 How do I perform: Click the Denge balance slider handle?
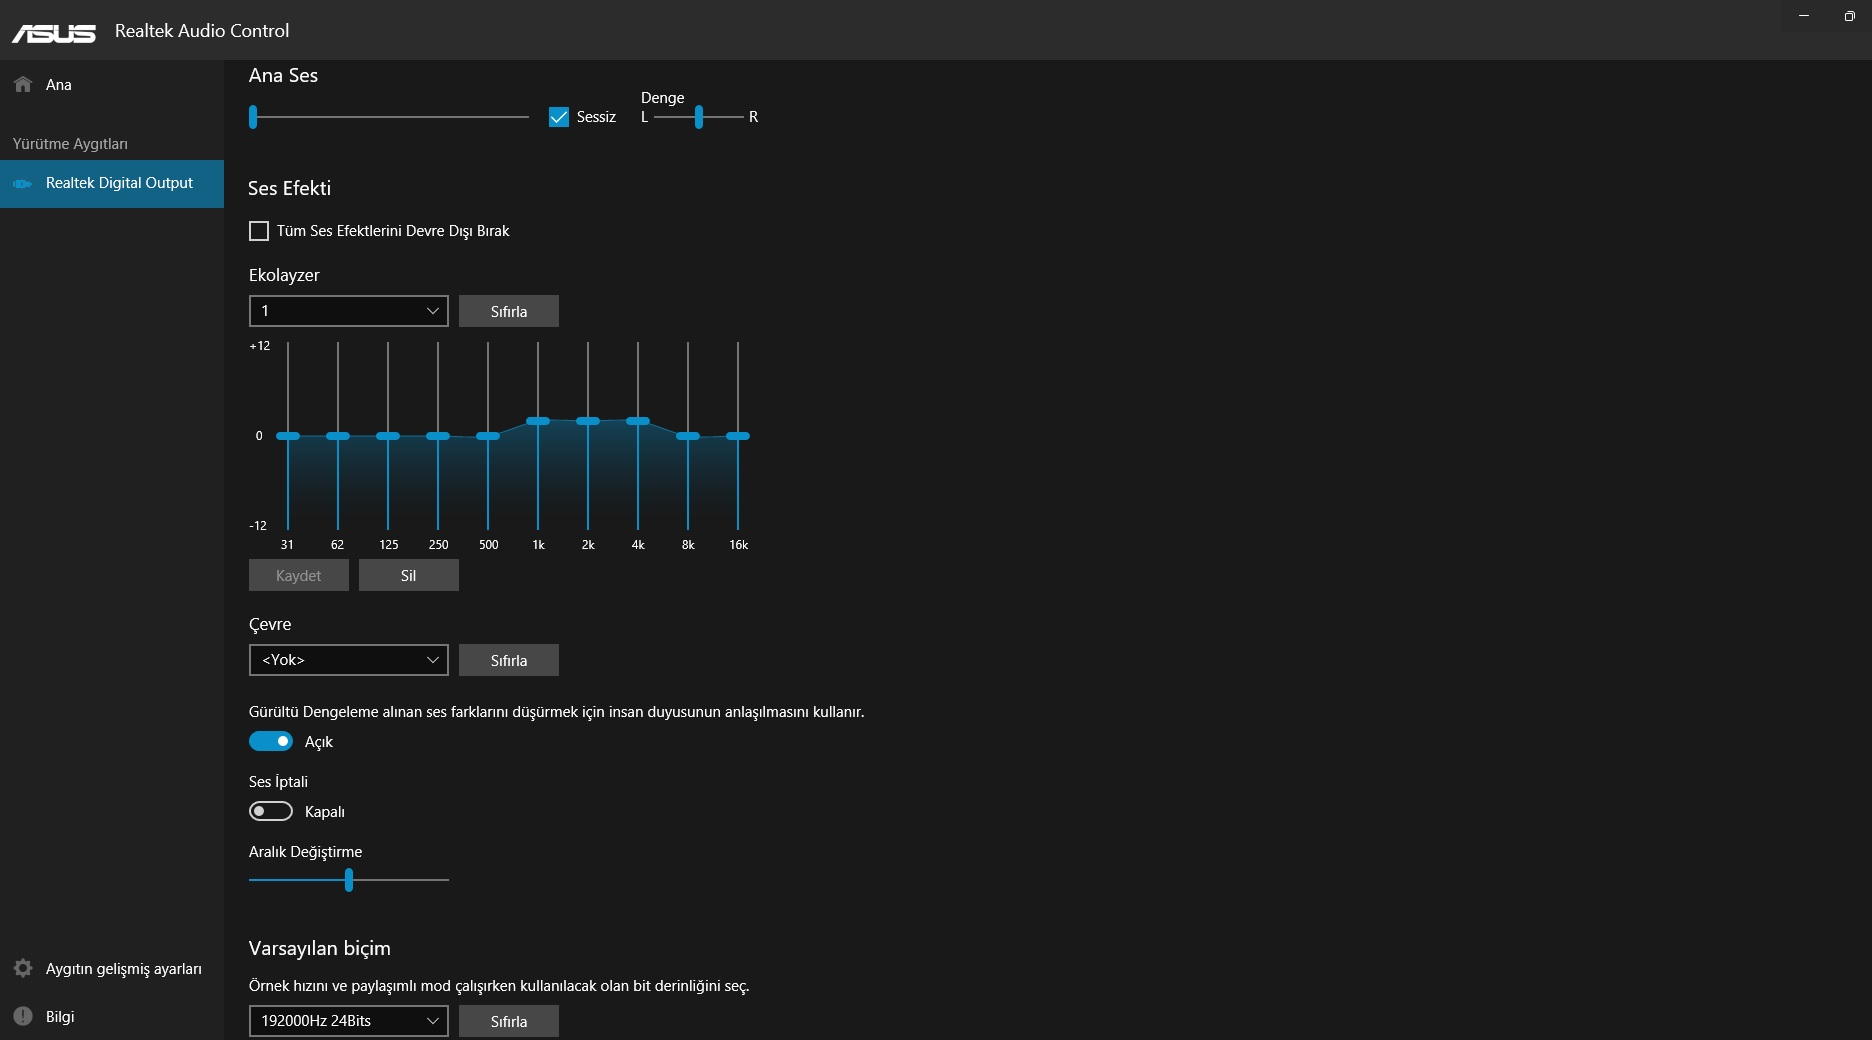(x=699, y=117)
